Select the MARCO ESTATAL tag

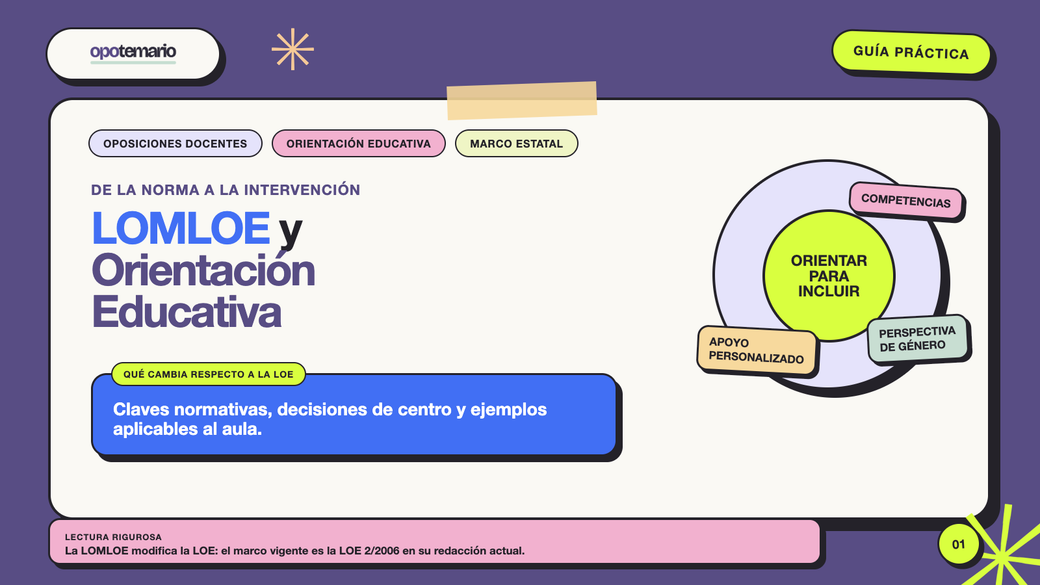tap(516, 143)
